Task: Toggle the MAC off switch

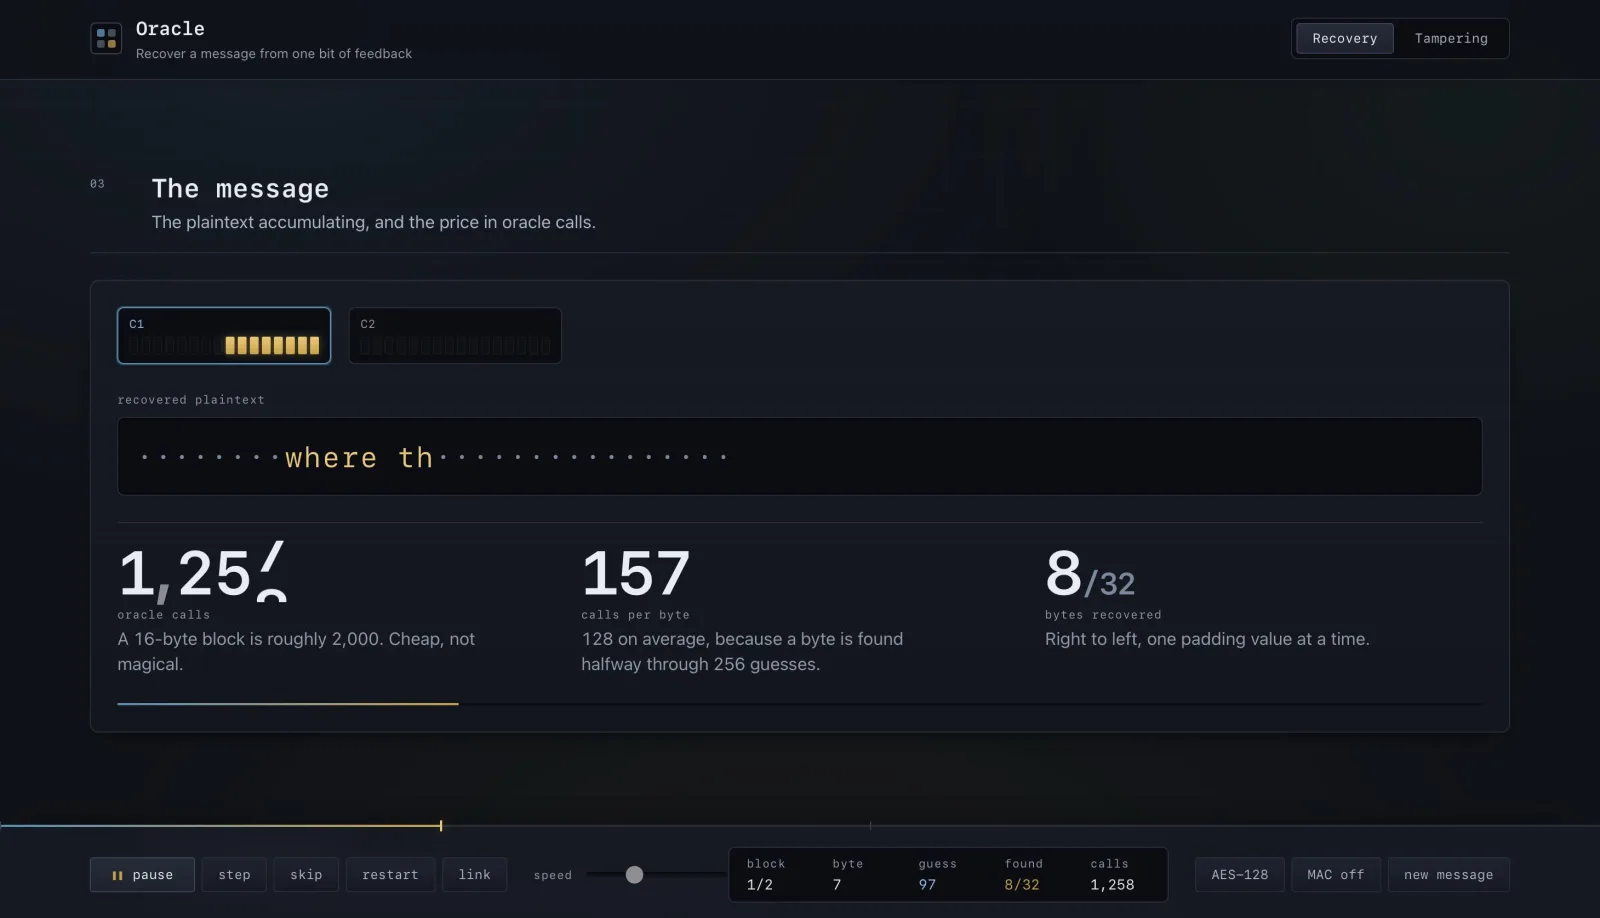Action: (1335, 875)
